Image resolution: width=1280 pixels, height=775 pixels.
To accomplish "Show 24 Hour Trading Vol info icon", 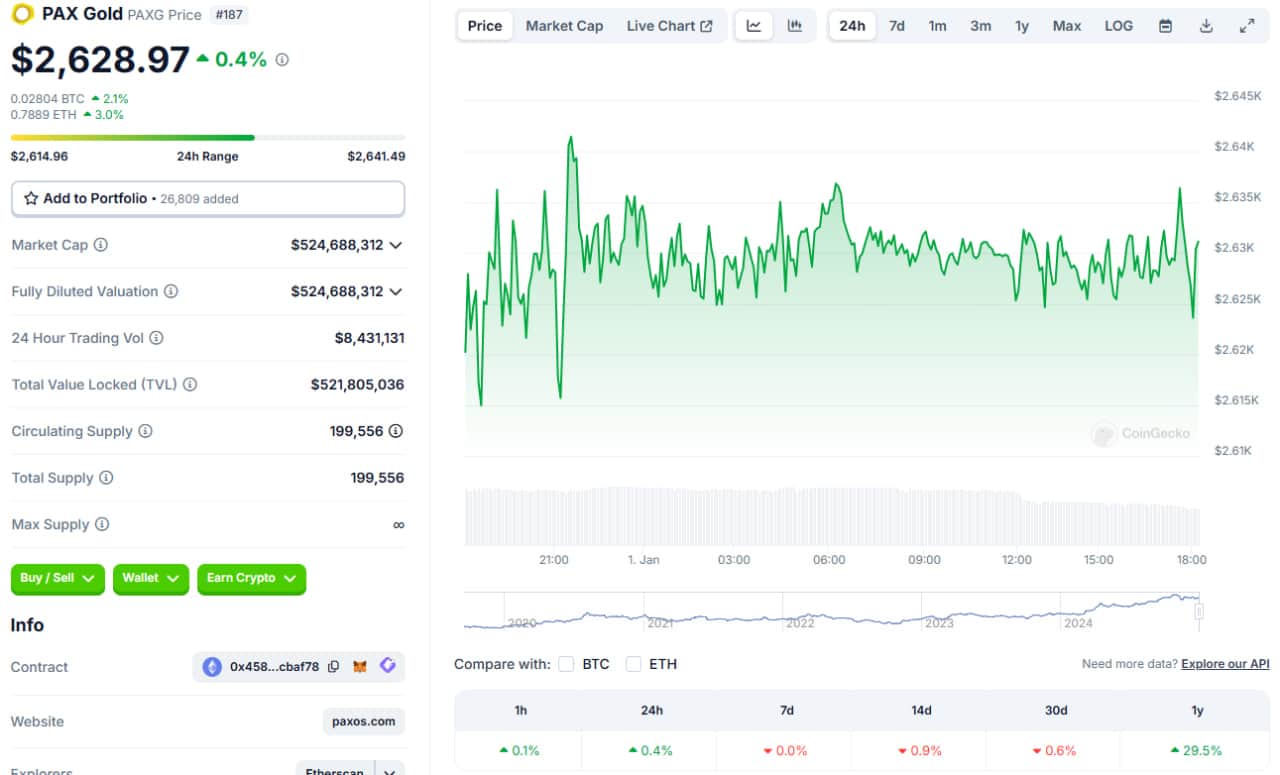I will (x=156, y=338).
